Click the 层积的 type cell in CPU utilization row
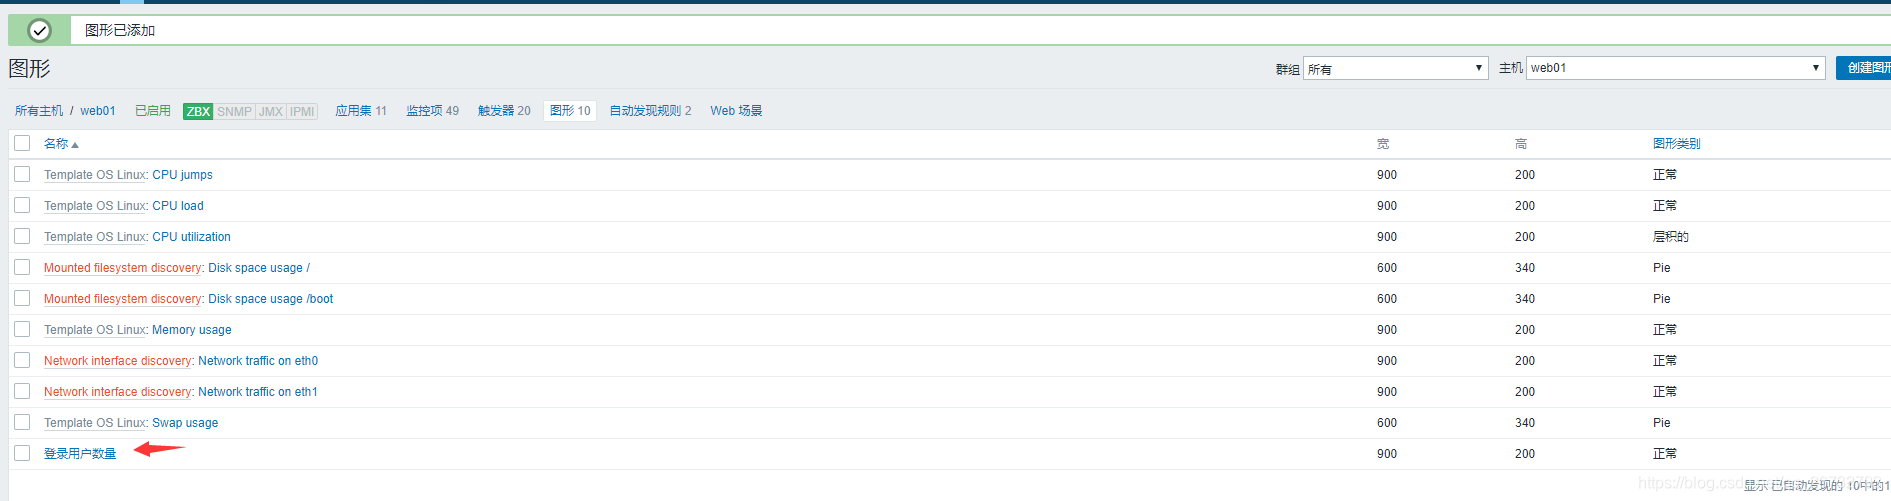 [x=1671, y=237]
